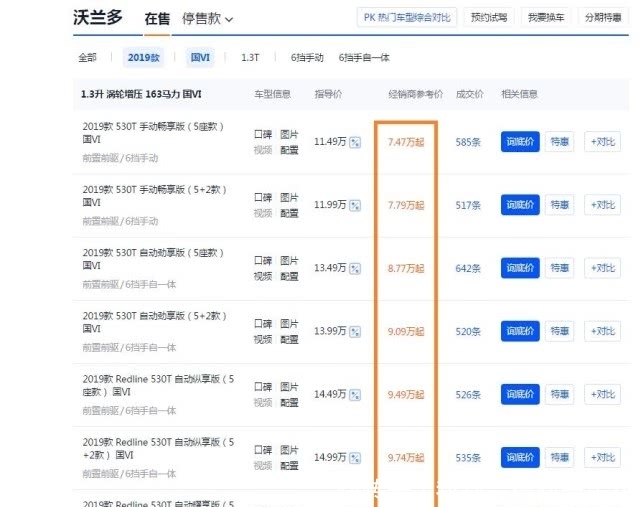Image resolution: width=641 pixels, height=507 pixels.
Task: Select the 全部 filter
Action: click(x=87, y=58)
